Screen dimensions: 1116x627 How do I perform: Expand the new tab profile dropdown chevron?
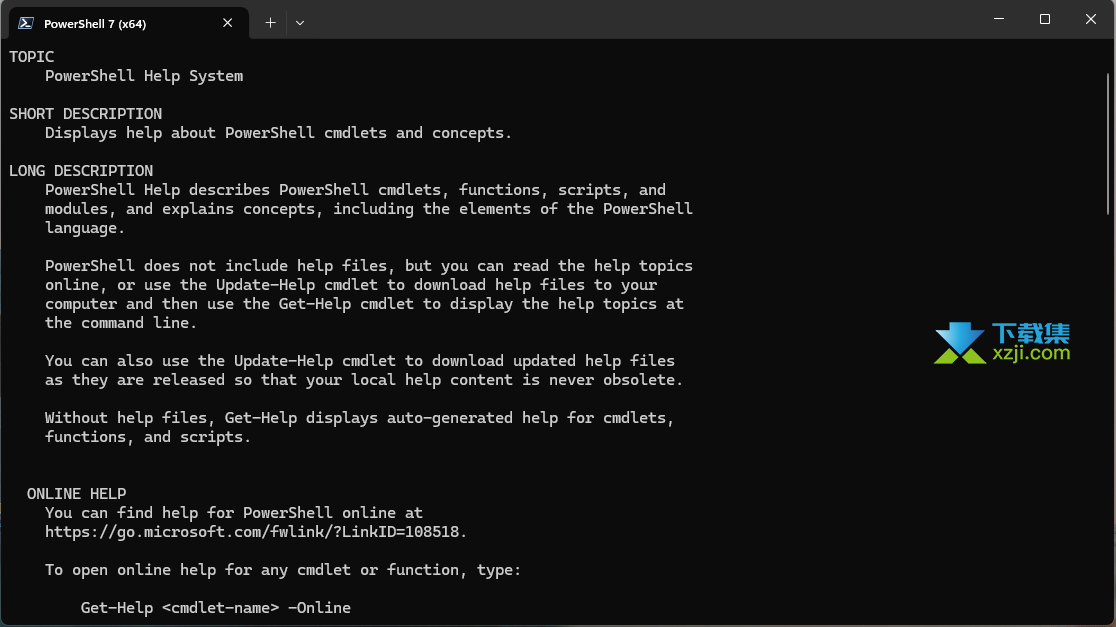tap(300, 23)
